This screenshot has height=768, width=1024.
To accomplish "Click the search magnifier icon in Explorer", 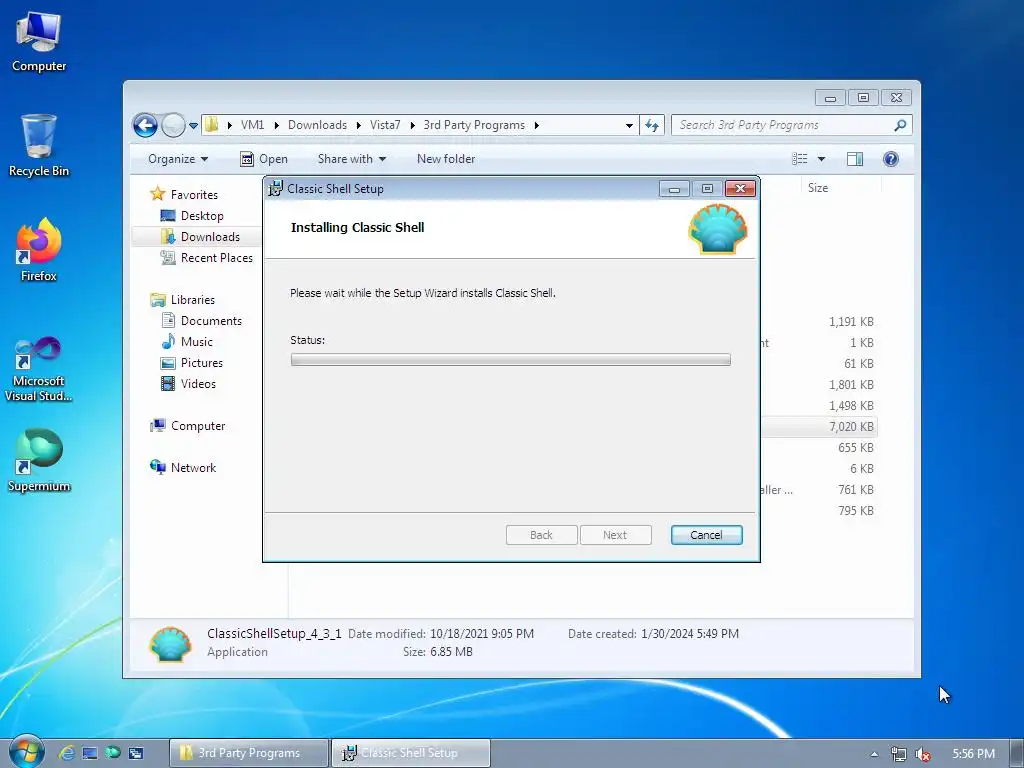I will tap(900, 125).
